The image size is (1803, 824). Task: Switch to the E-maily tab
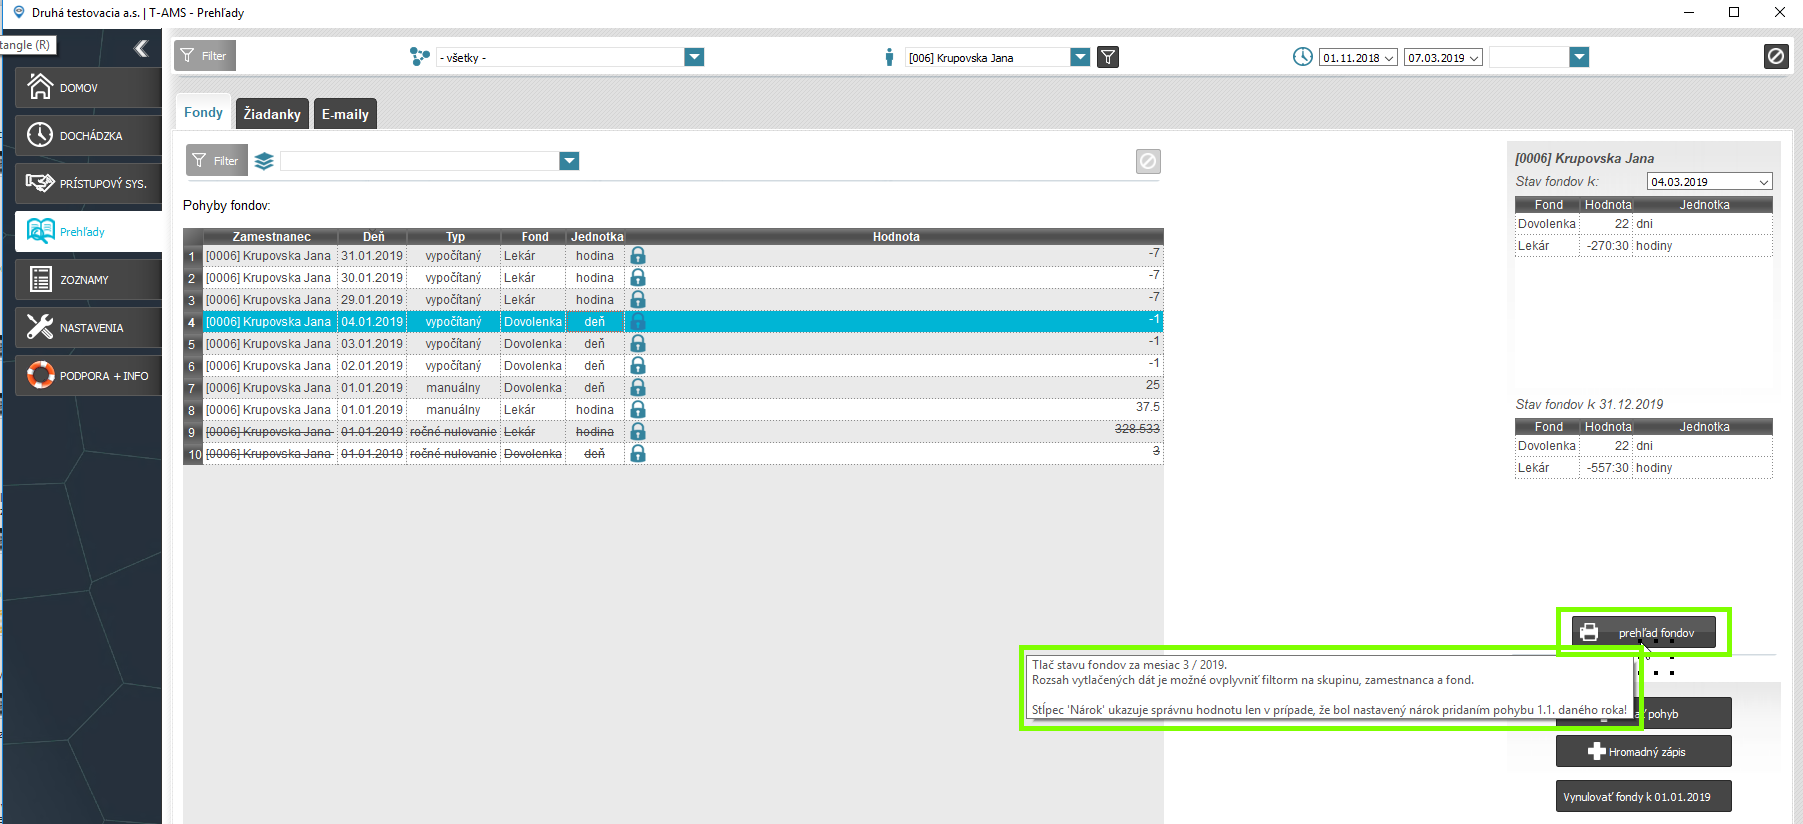(345, 114)
